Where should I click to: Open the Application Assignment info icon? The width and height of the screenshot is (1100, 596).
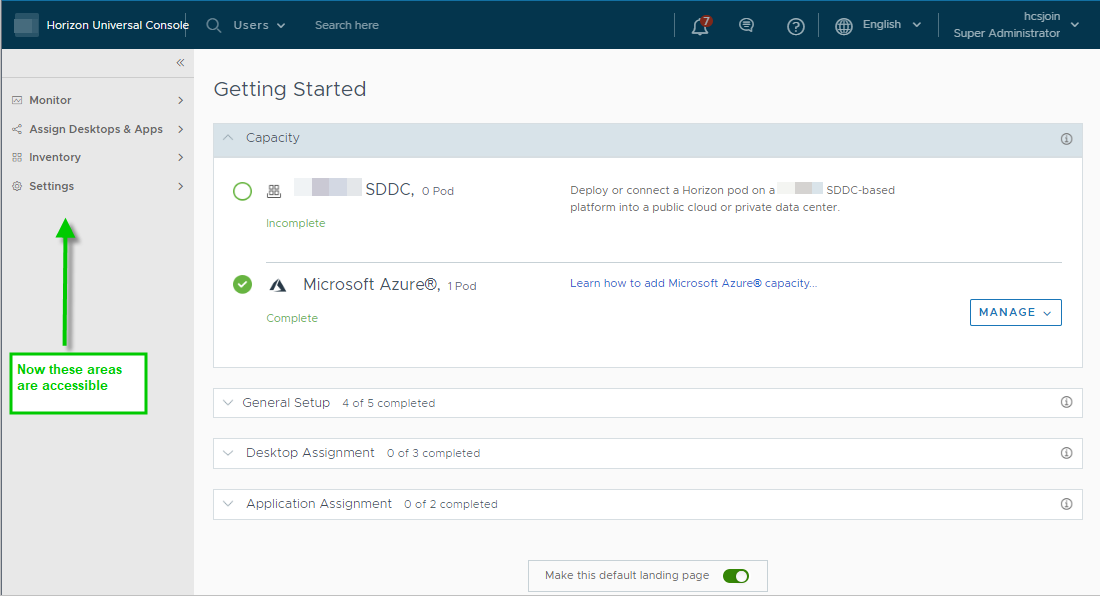tap(1066, 503)
